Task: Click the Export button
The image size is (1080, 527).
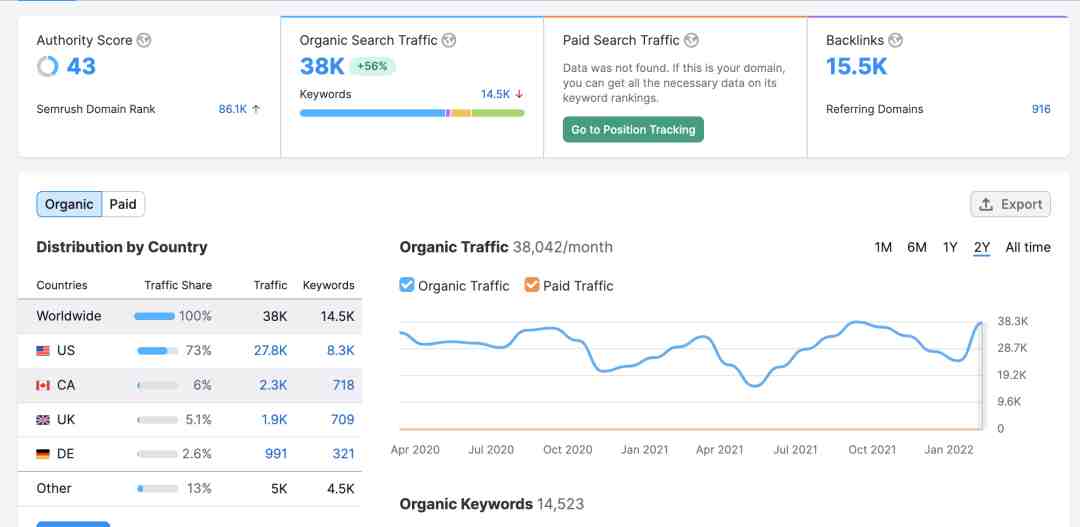Action: [x=1010, y=204]
